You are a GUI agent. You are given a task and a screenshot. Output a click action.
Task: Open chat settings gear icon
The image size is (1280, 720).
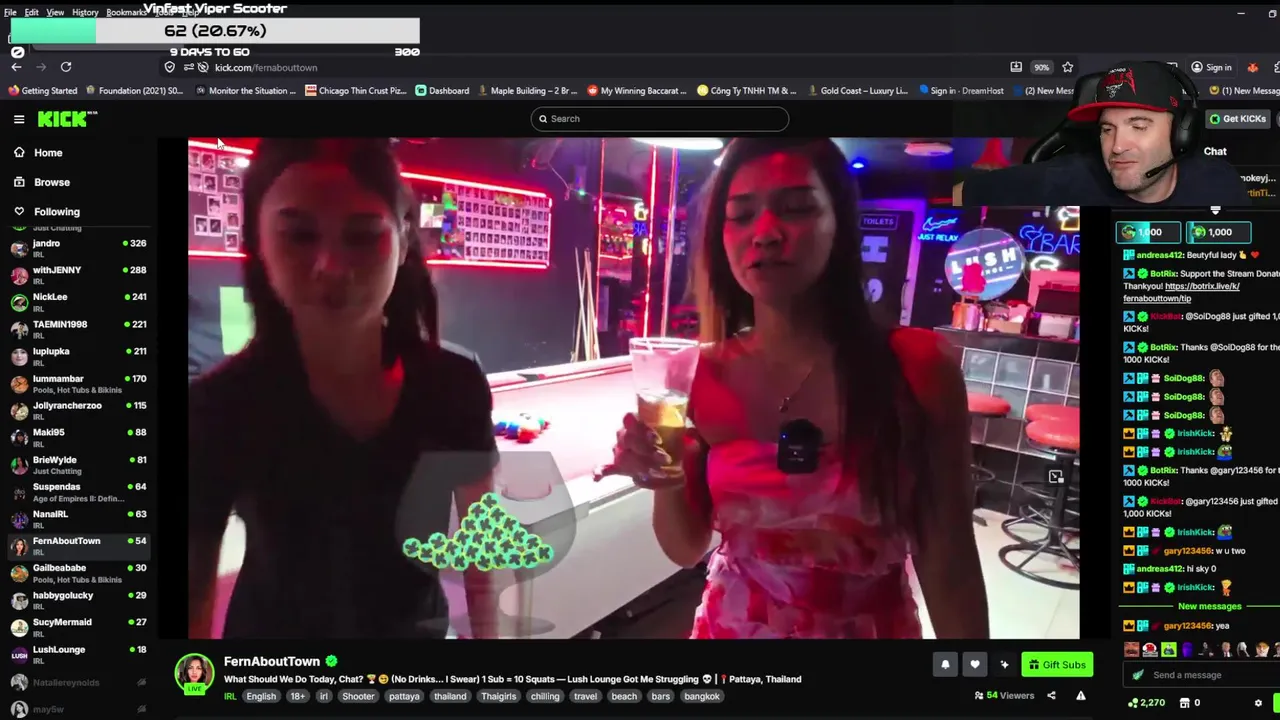(1258, 703)
